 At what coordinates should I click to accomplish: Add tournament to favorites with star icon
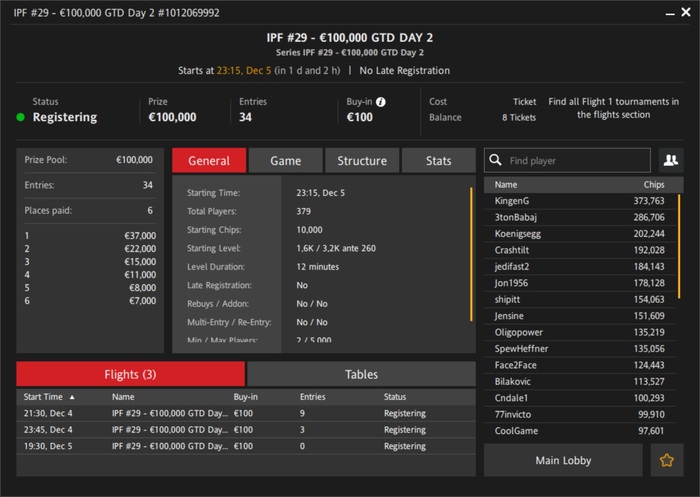(x=667, y=460)
